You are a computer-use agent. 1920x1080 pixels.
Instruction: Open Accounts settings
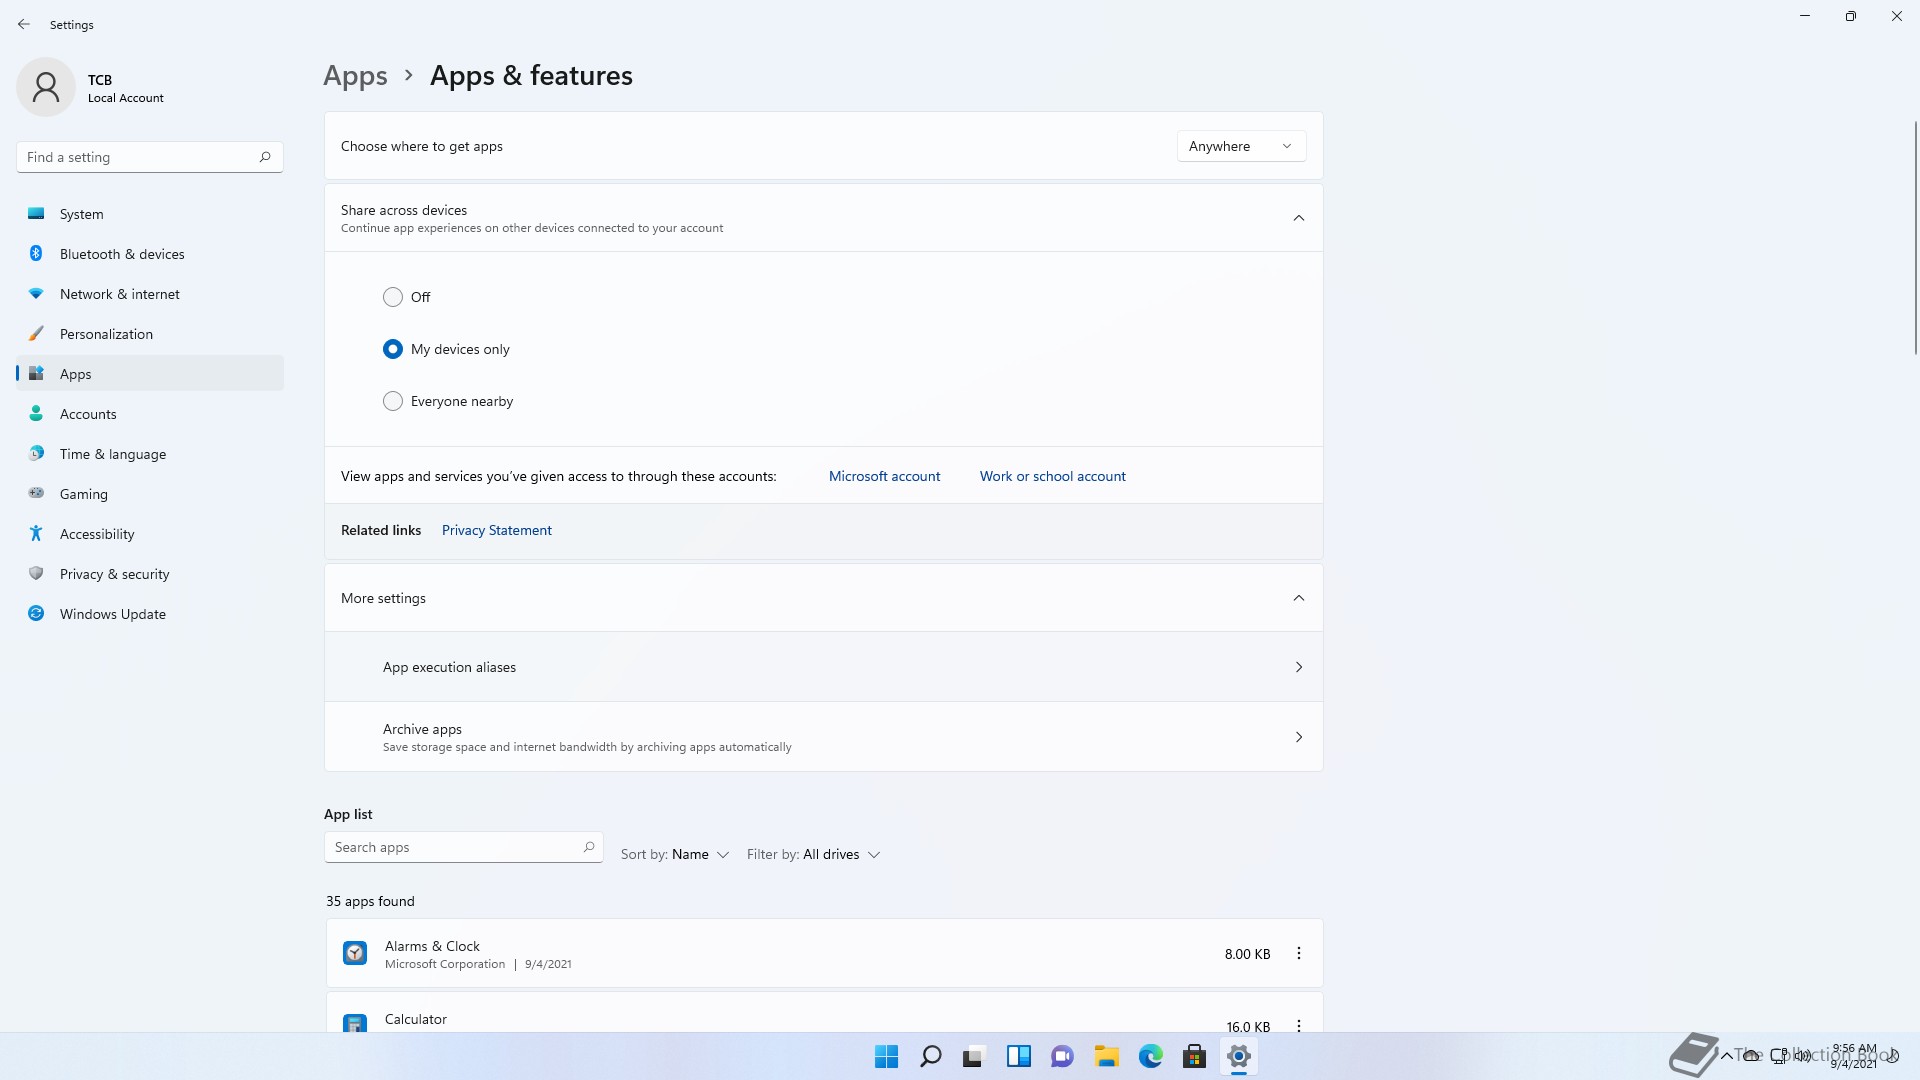[x=150, y=414]
